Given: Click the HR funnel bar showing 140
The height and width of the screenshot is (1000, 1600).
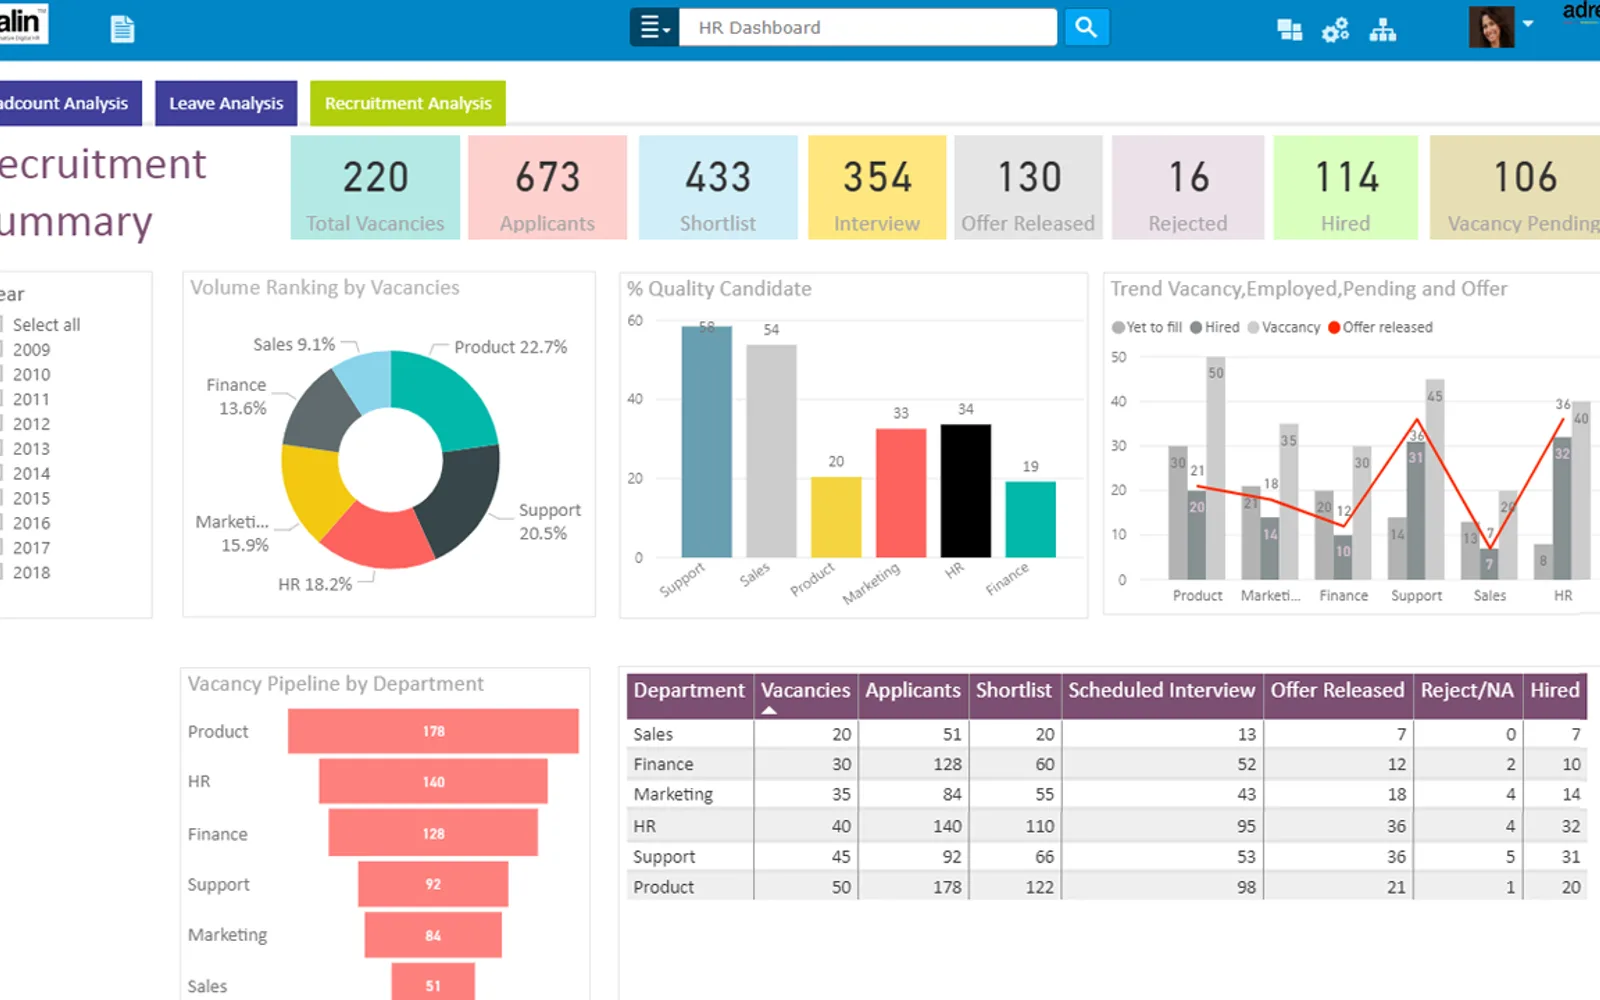Looking at the screenshot, I should (x=433, y=781).
